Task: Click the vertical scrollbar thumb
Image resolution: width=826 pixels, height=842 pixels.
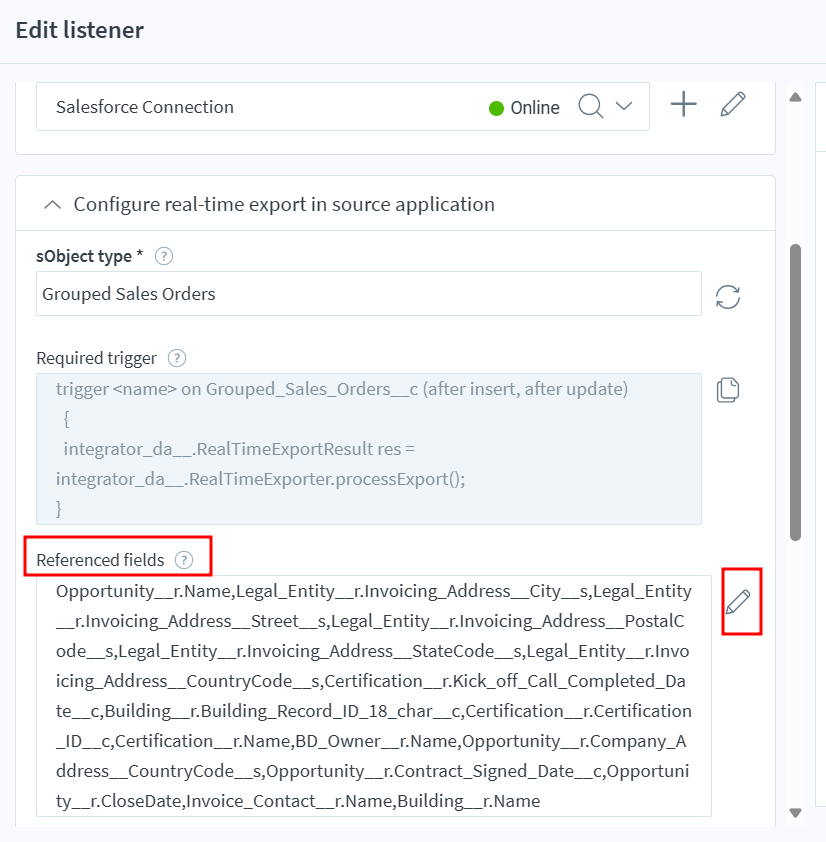Action: 796,390
